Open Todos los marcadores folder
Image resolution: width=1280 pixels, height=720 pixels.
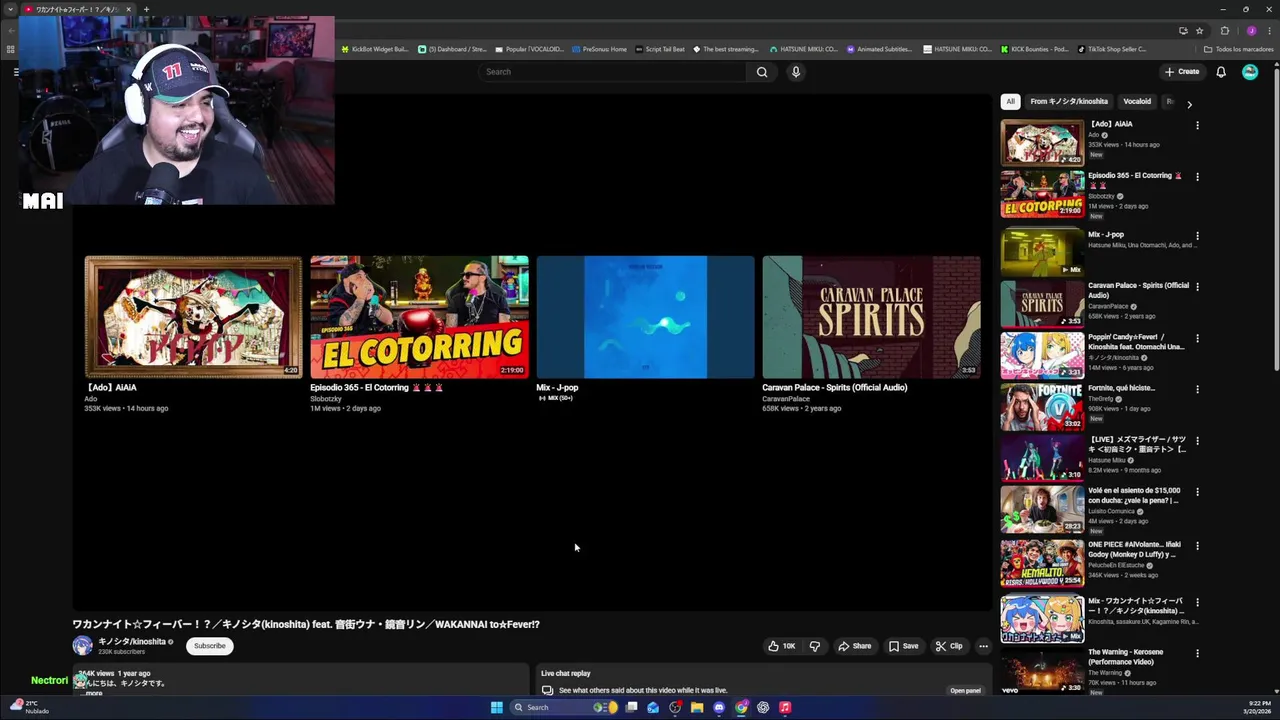1239,49
